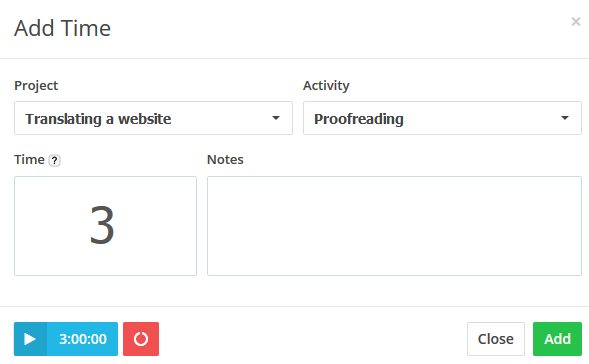Reset the timer using the red circular-arrow button

[x=141, y=339]
